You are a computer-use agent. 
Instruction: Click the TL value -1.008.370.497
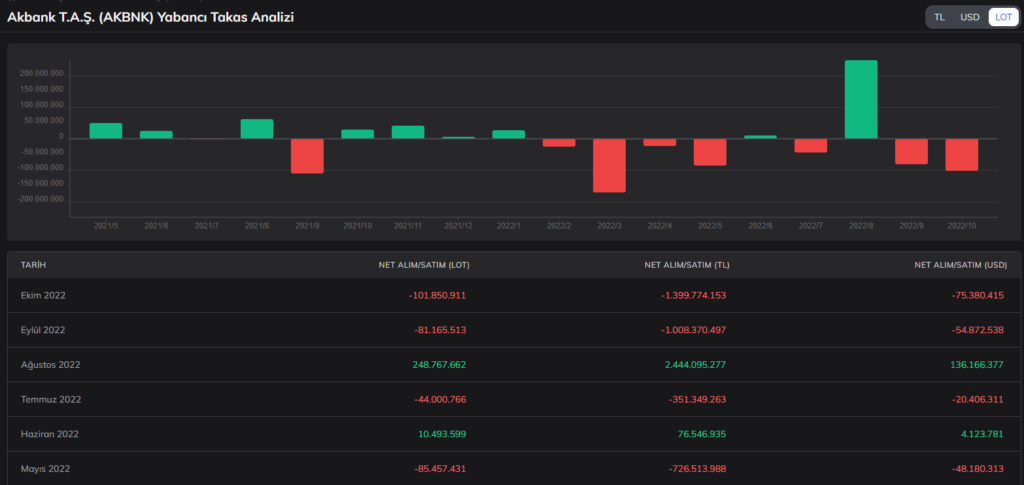pos(694,330)
